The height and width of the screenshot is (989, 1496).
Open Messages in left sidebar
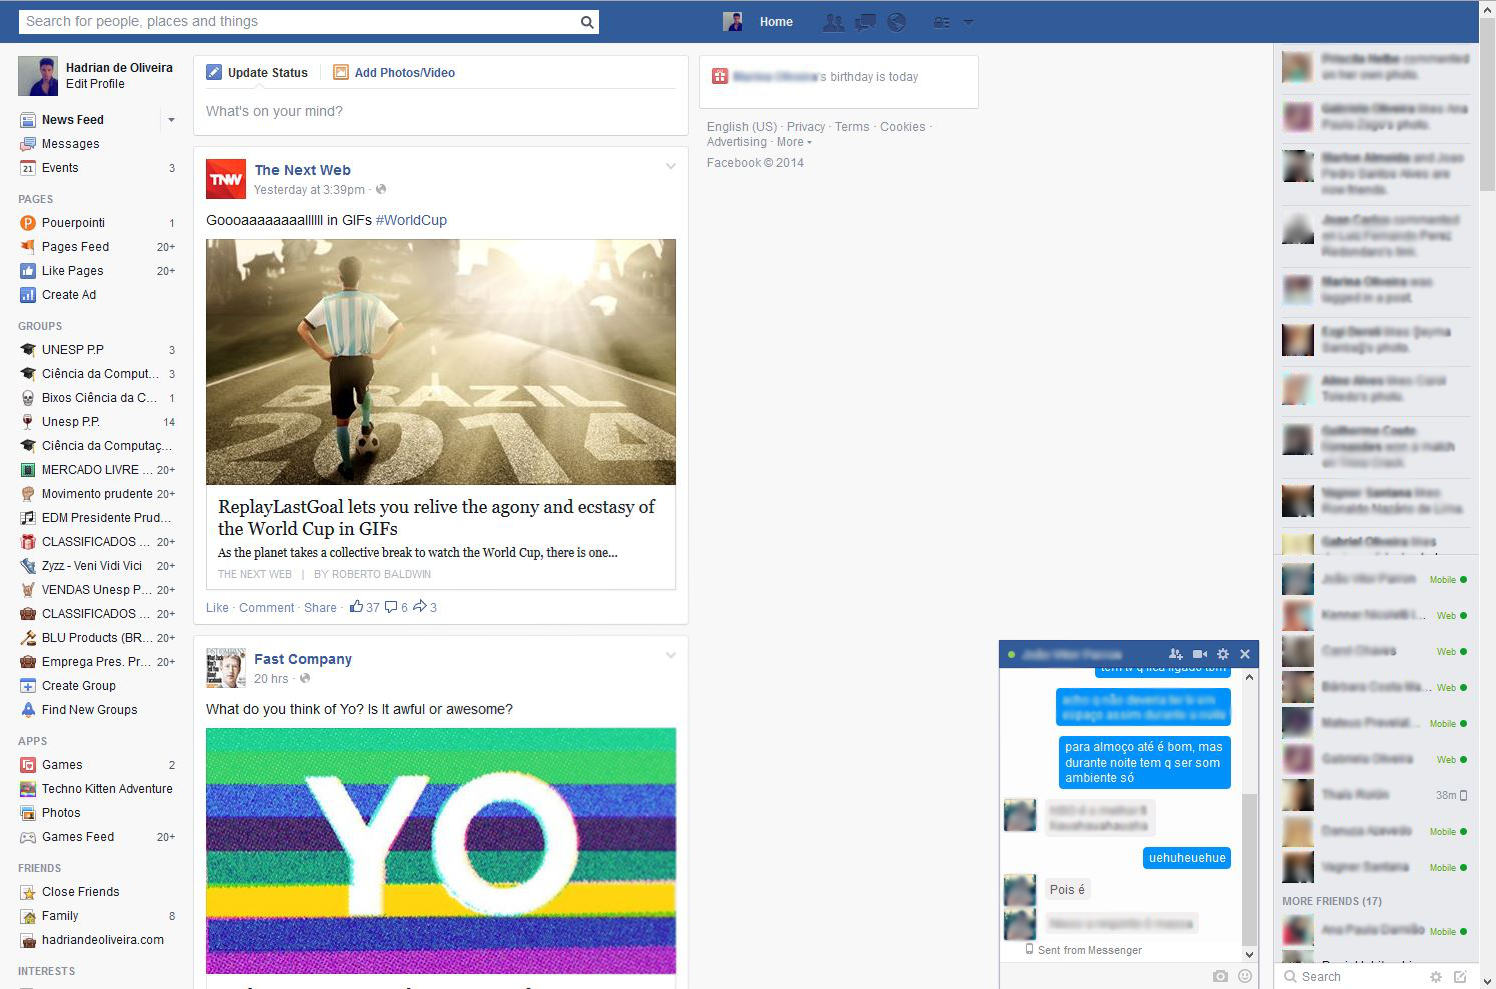pyautogui.click(x=70, y=144)
